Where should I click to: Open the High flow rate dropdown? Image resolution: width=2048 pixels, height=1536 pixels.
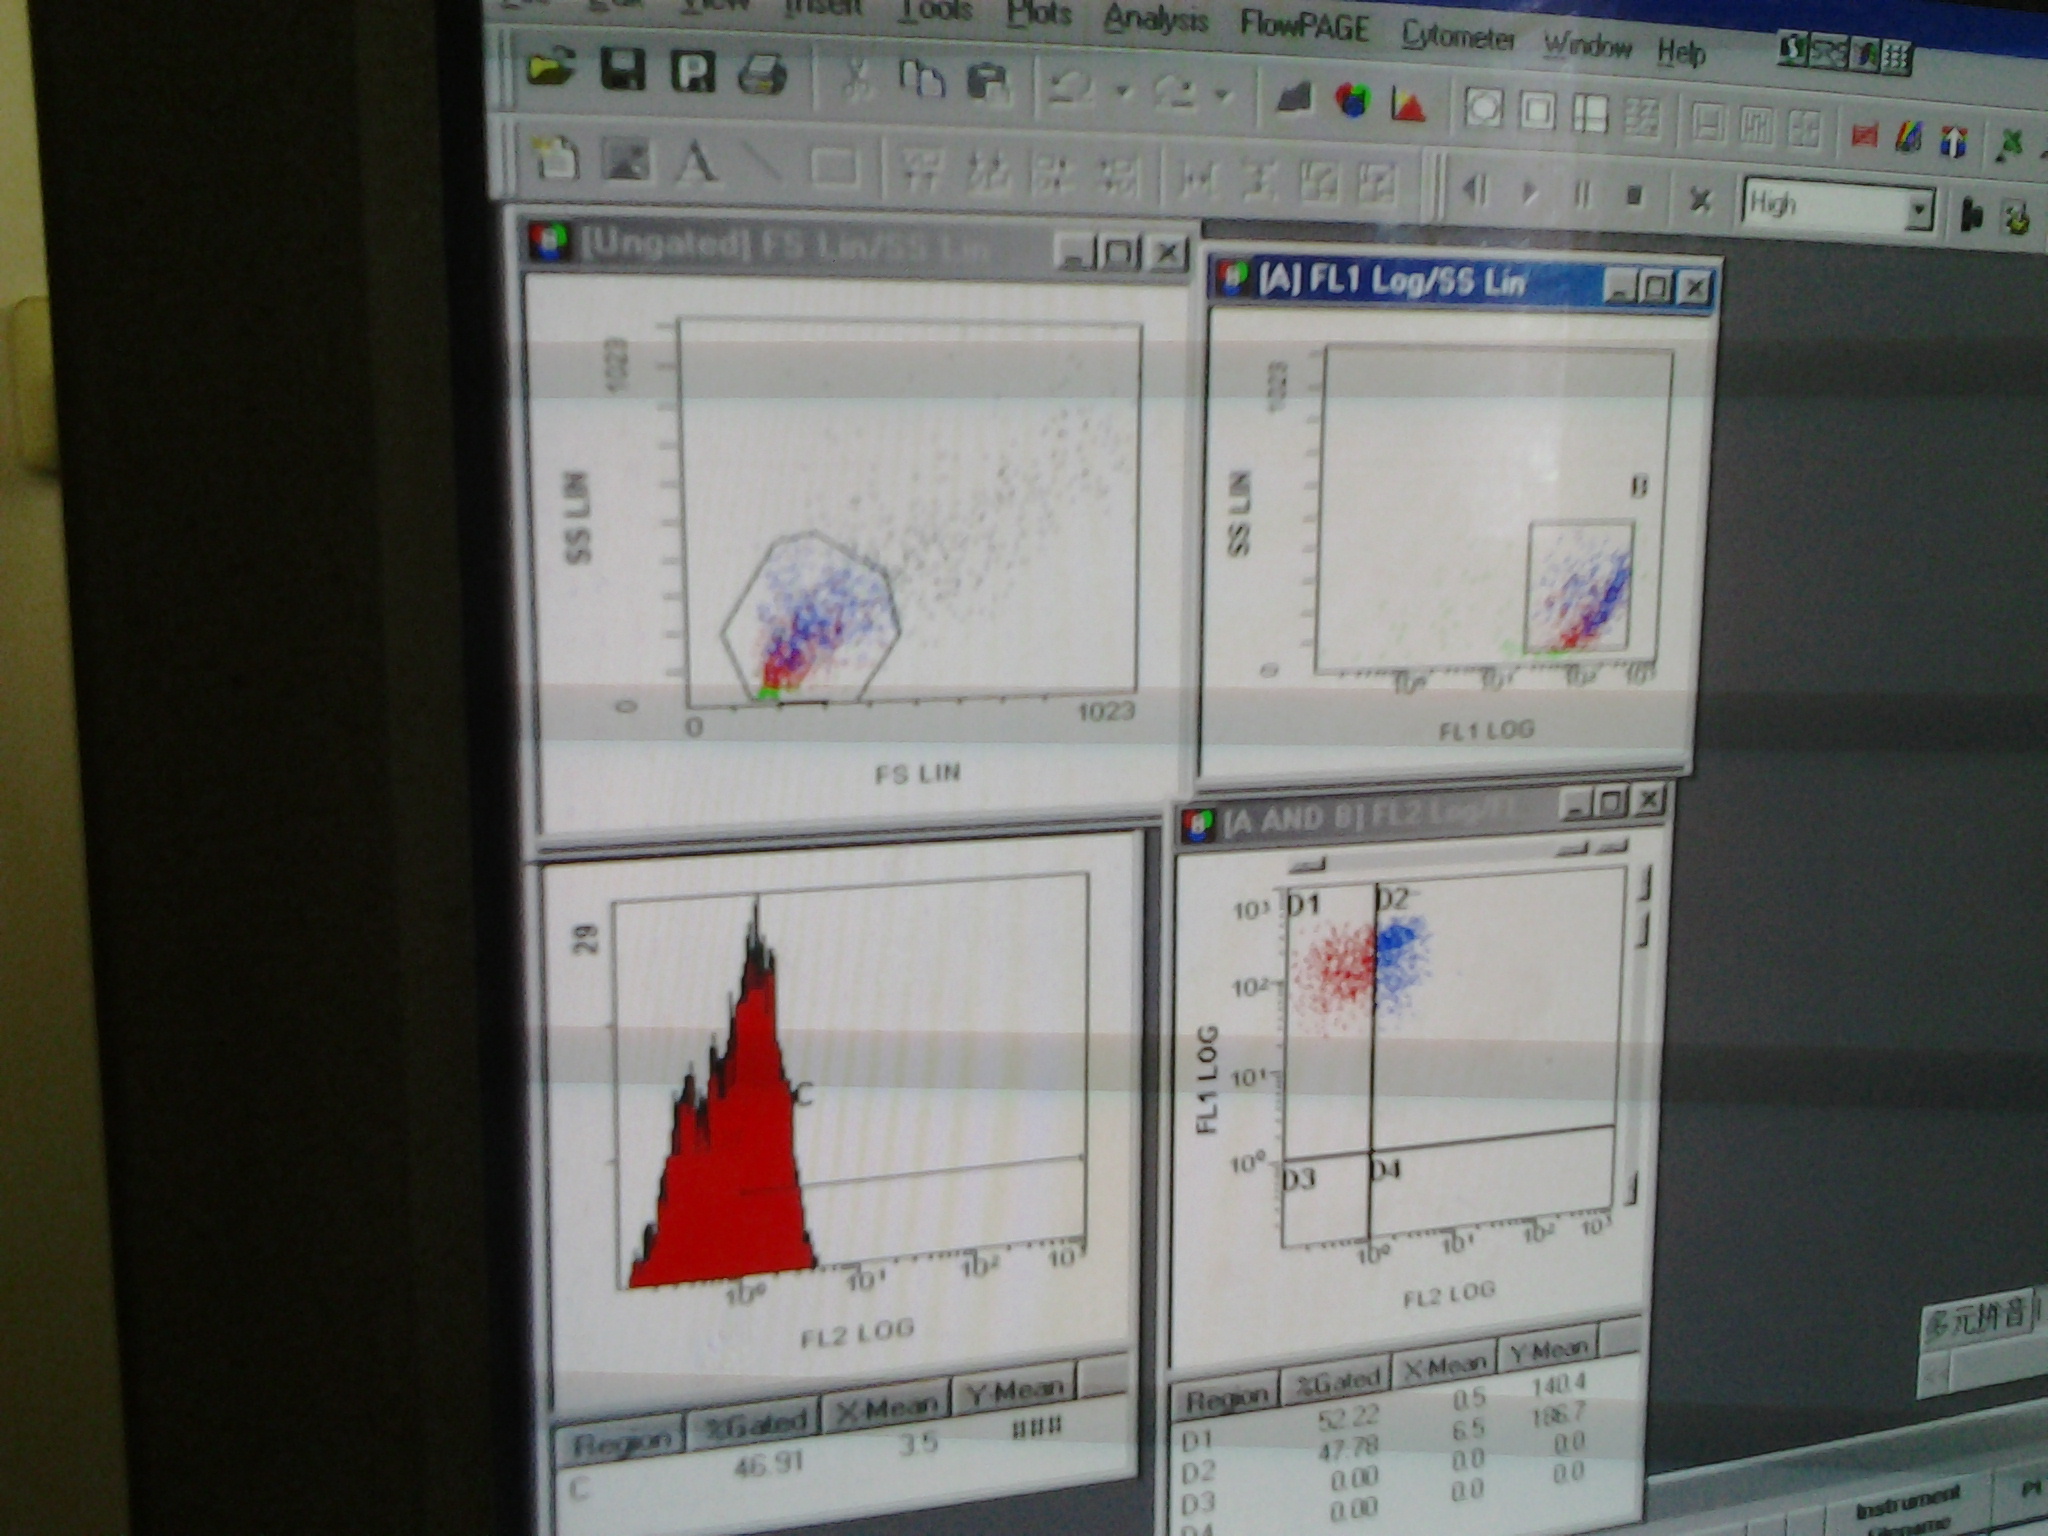point(1918,212)
